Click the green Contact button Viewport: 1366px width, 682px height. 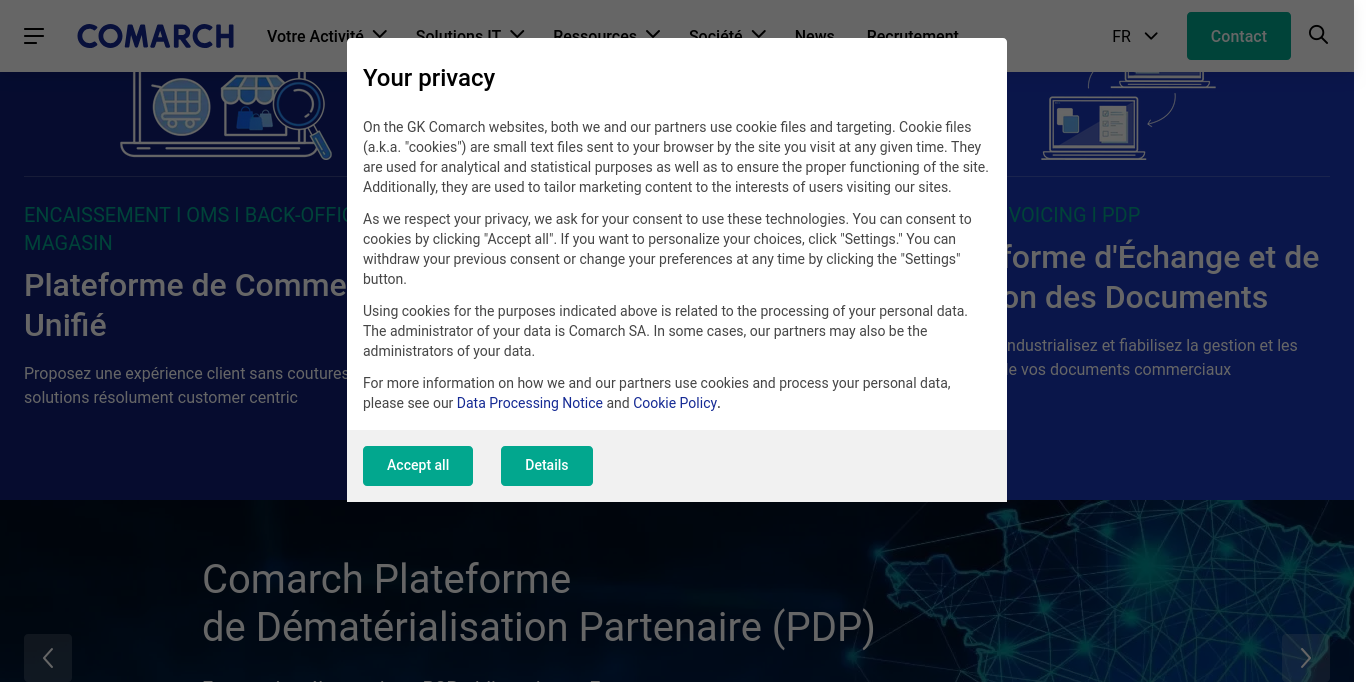coord(1238,36)
